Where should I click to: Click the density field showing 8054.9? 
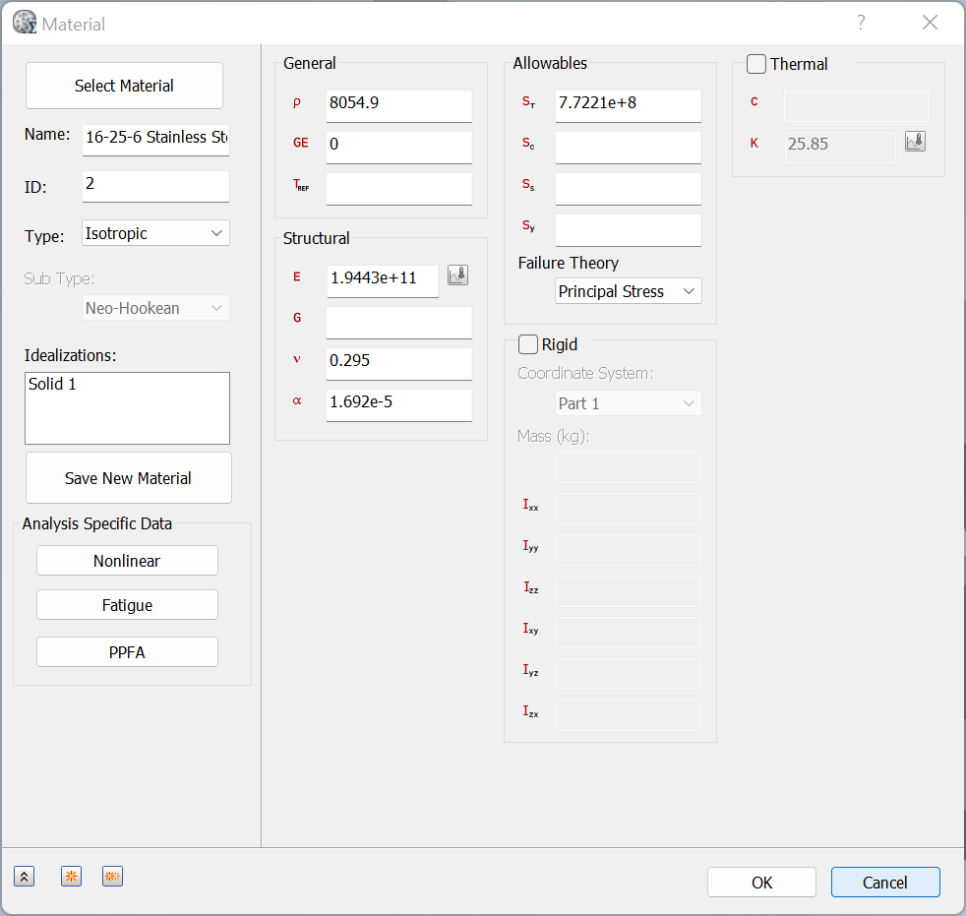(x=398, y=102)
